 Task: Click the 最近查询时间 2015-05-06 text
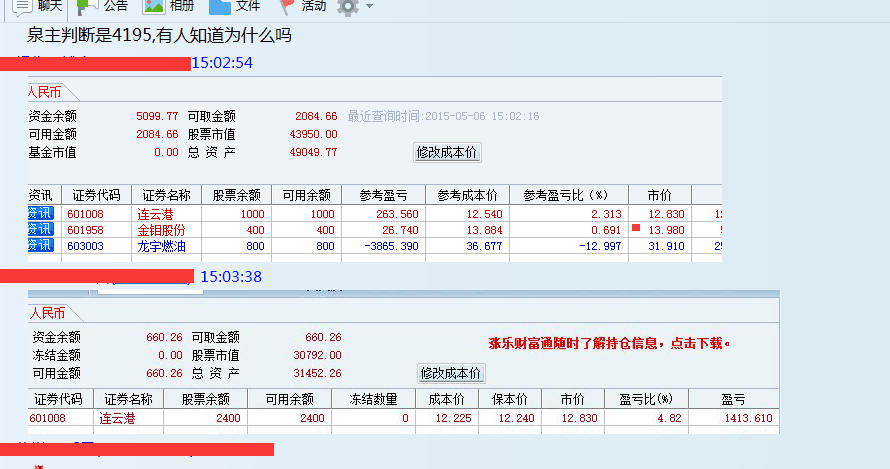coord(443,116)
